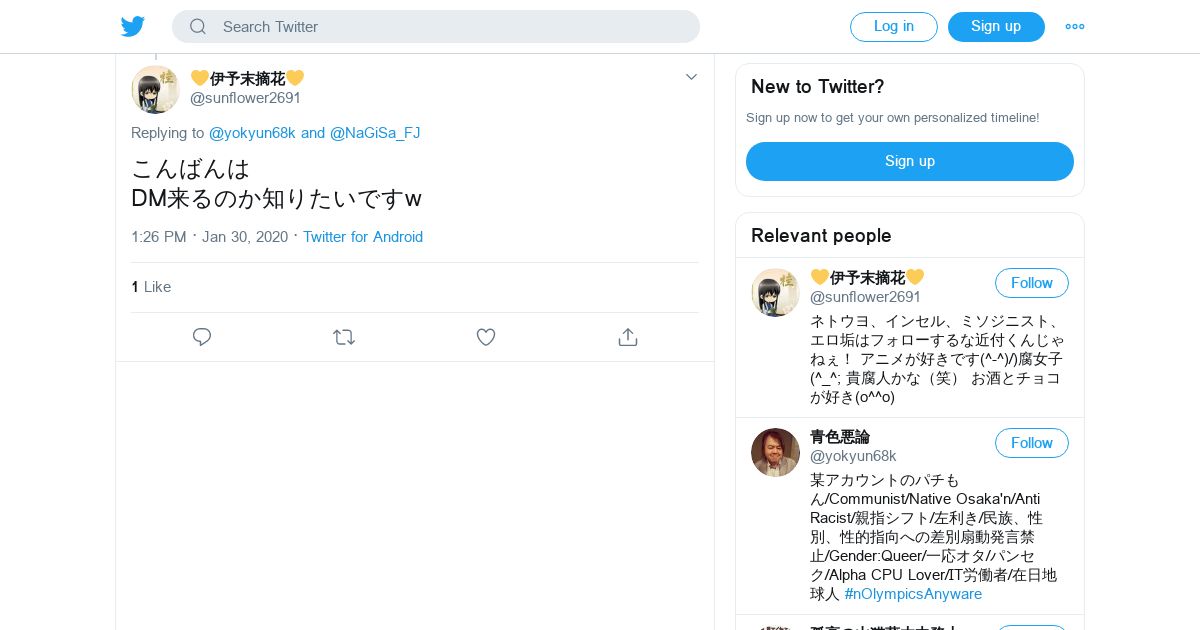Open the @NaGiSa_FJ mention link

pos(375,133)
